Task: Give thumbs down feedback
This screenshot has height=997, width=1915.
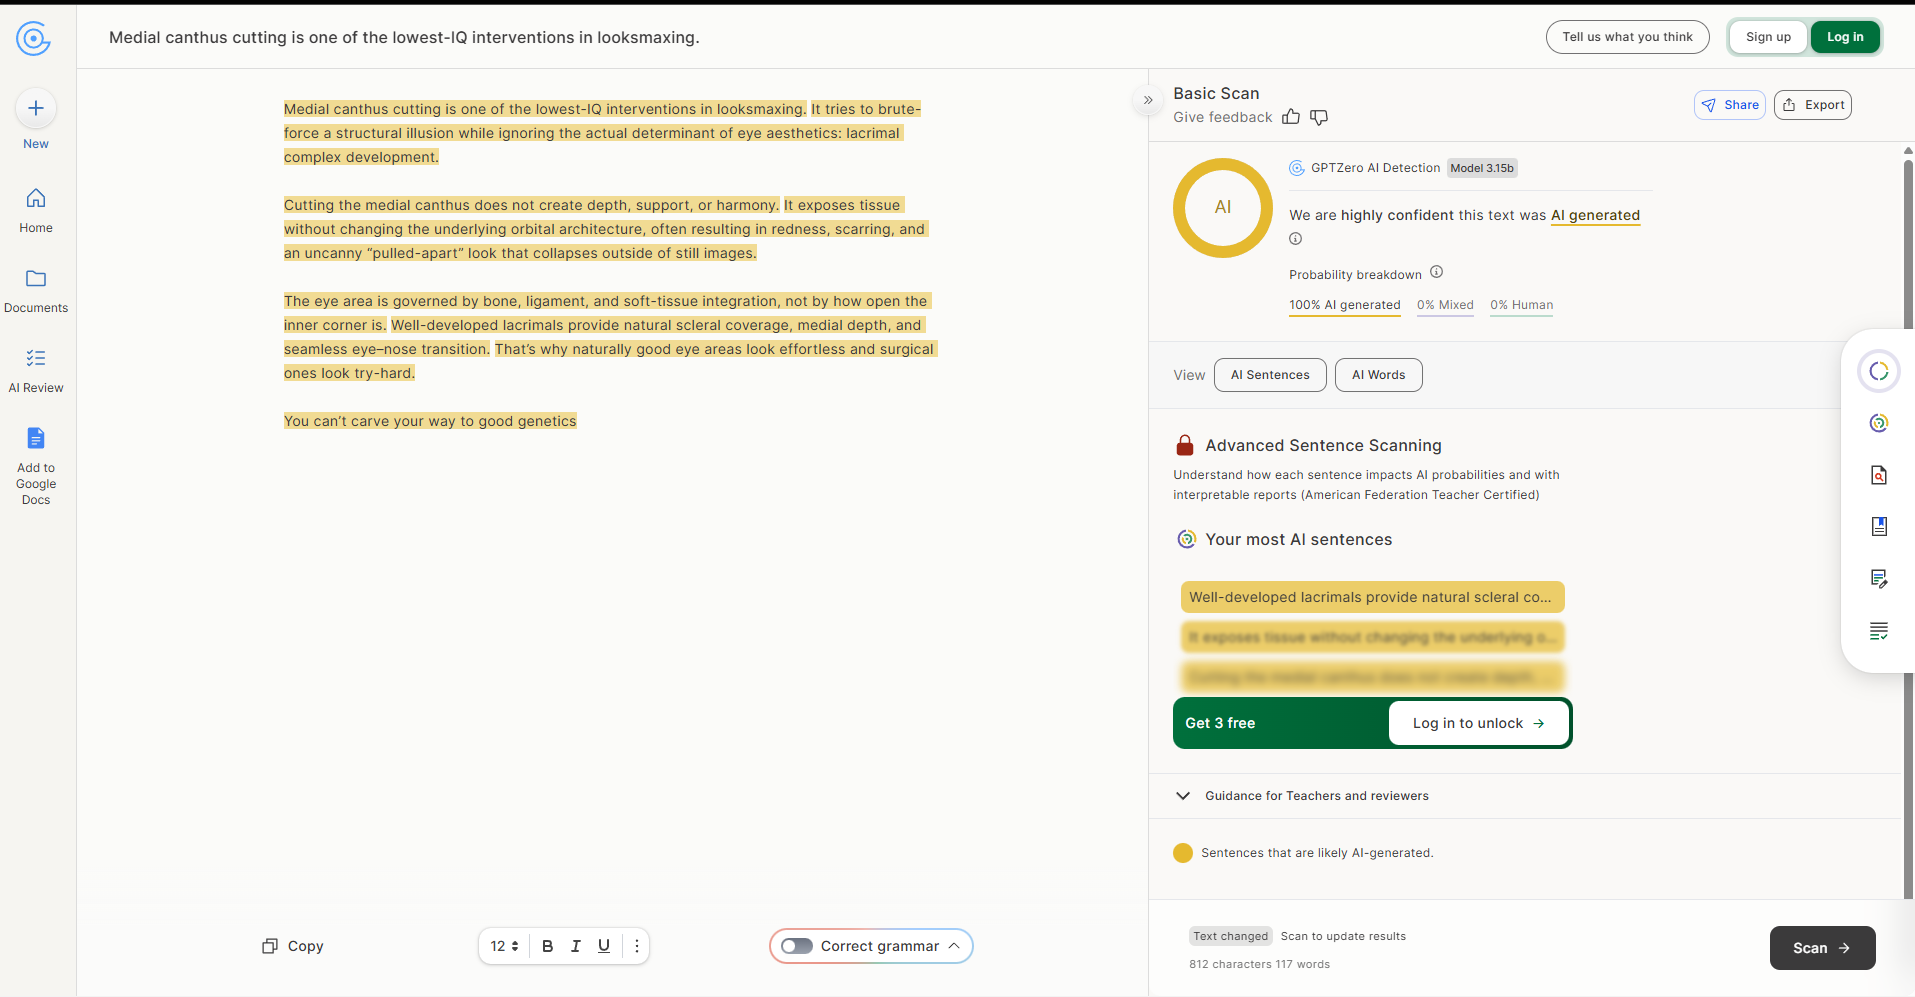Action: click(x=1319, y=117)
